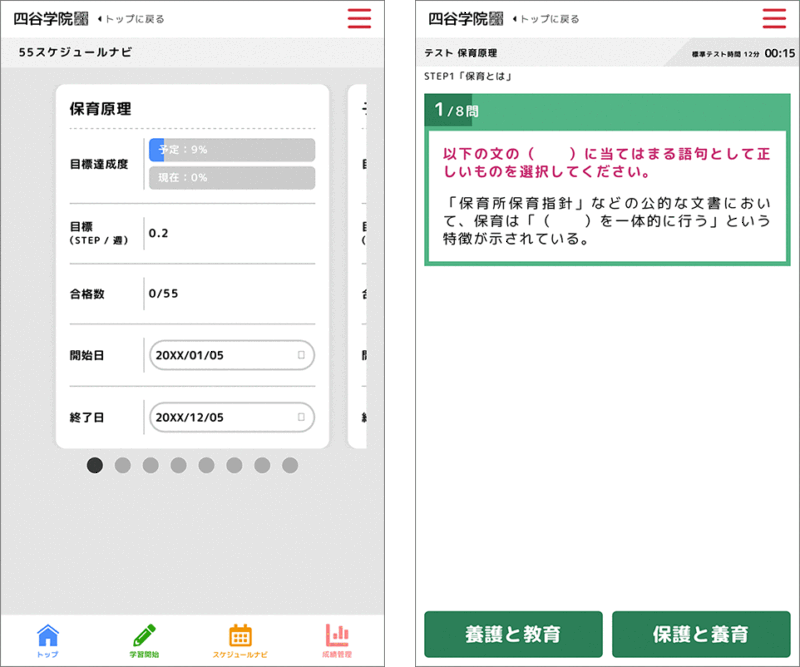The image size is (800, 667).
Task: Go back via トップに戻る on test screen
Action: [546, 19]
